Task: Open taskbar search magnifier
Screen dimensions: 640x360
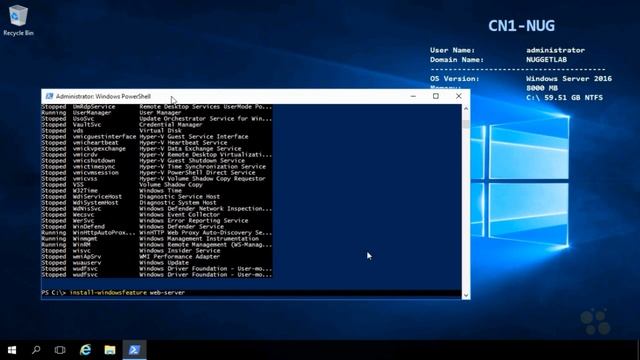Action: 36,350
